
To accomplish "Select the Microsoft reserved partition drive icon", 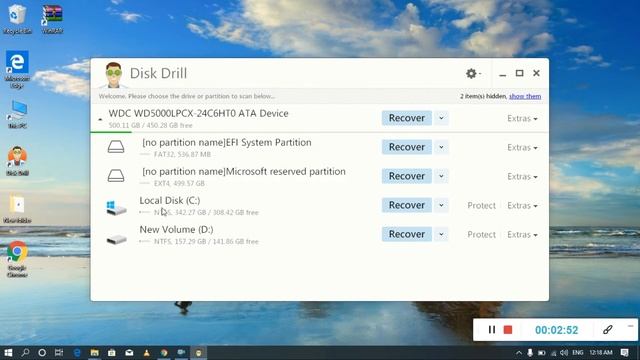I will tap(116, 176).
